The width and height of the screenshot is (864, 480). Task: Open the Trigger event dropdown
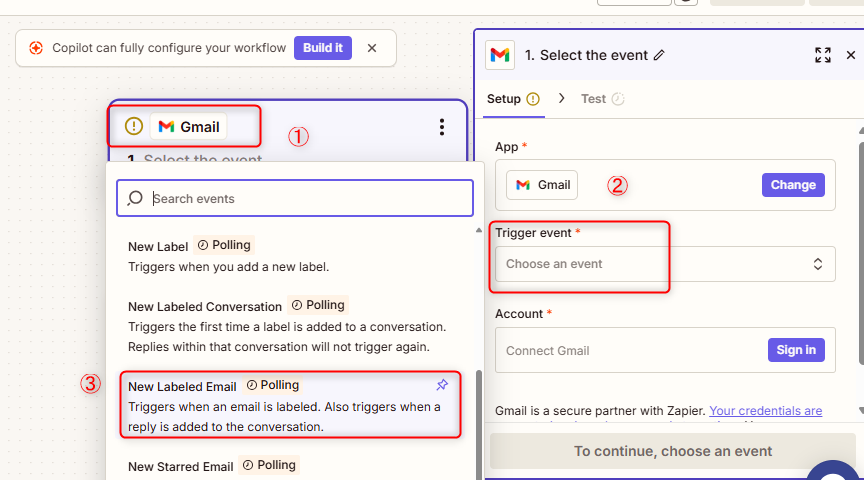pyautogui.click(x=664, y=264)
